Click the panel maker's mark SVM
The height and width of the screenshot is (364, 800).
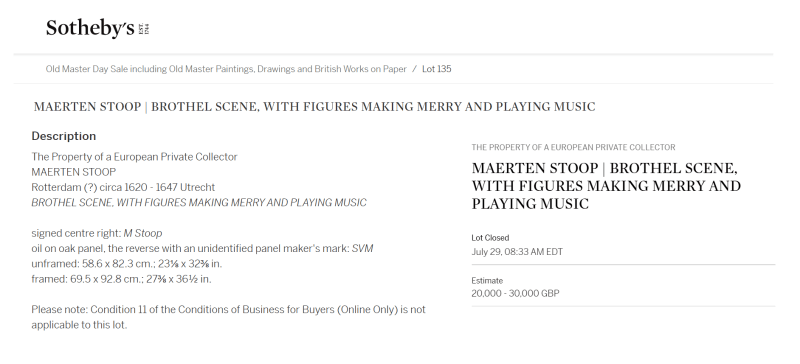[x=362, y=249]
